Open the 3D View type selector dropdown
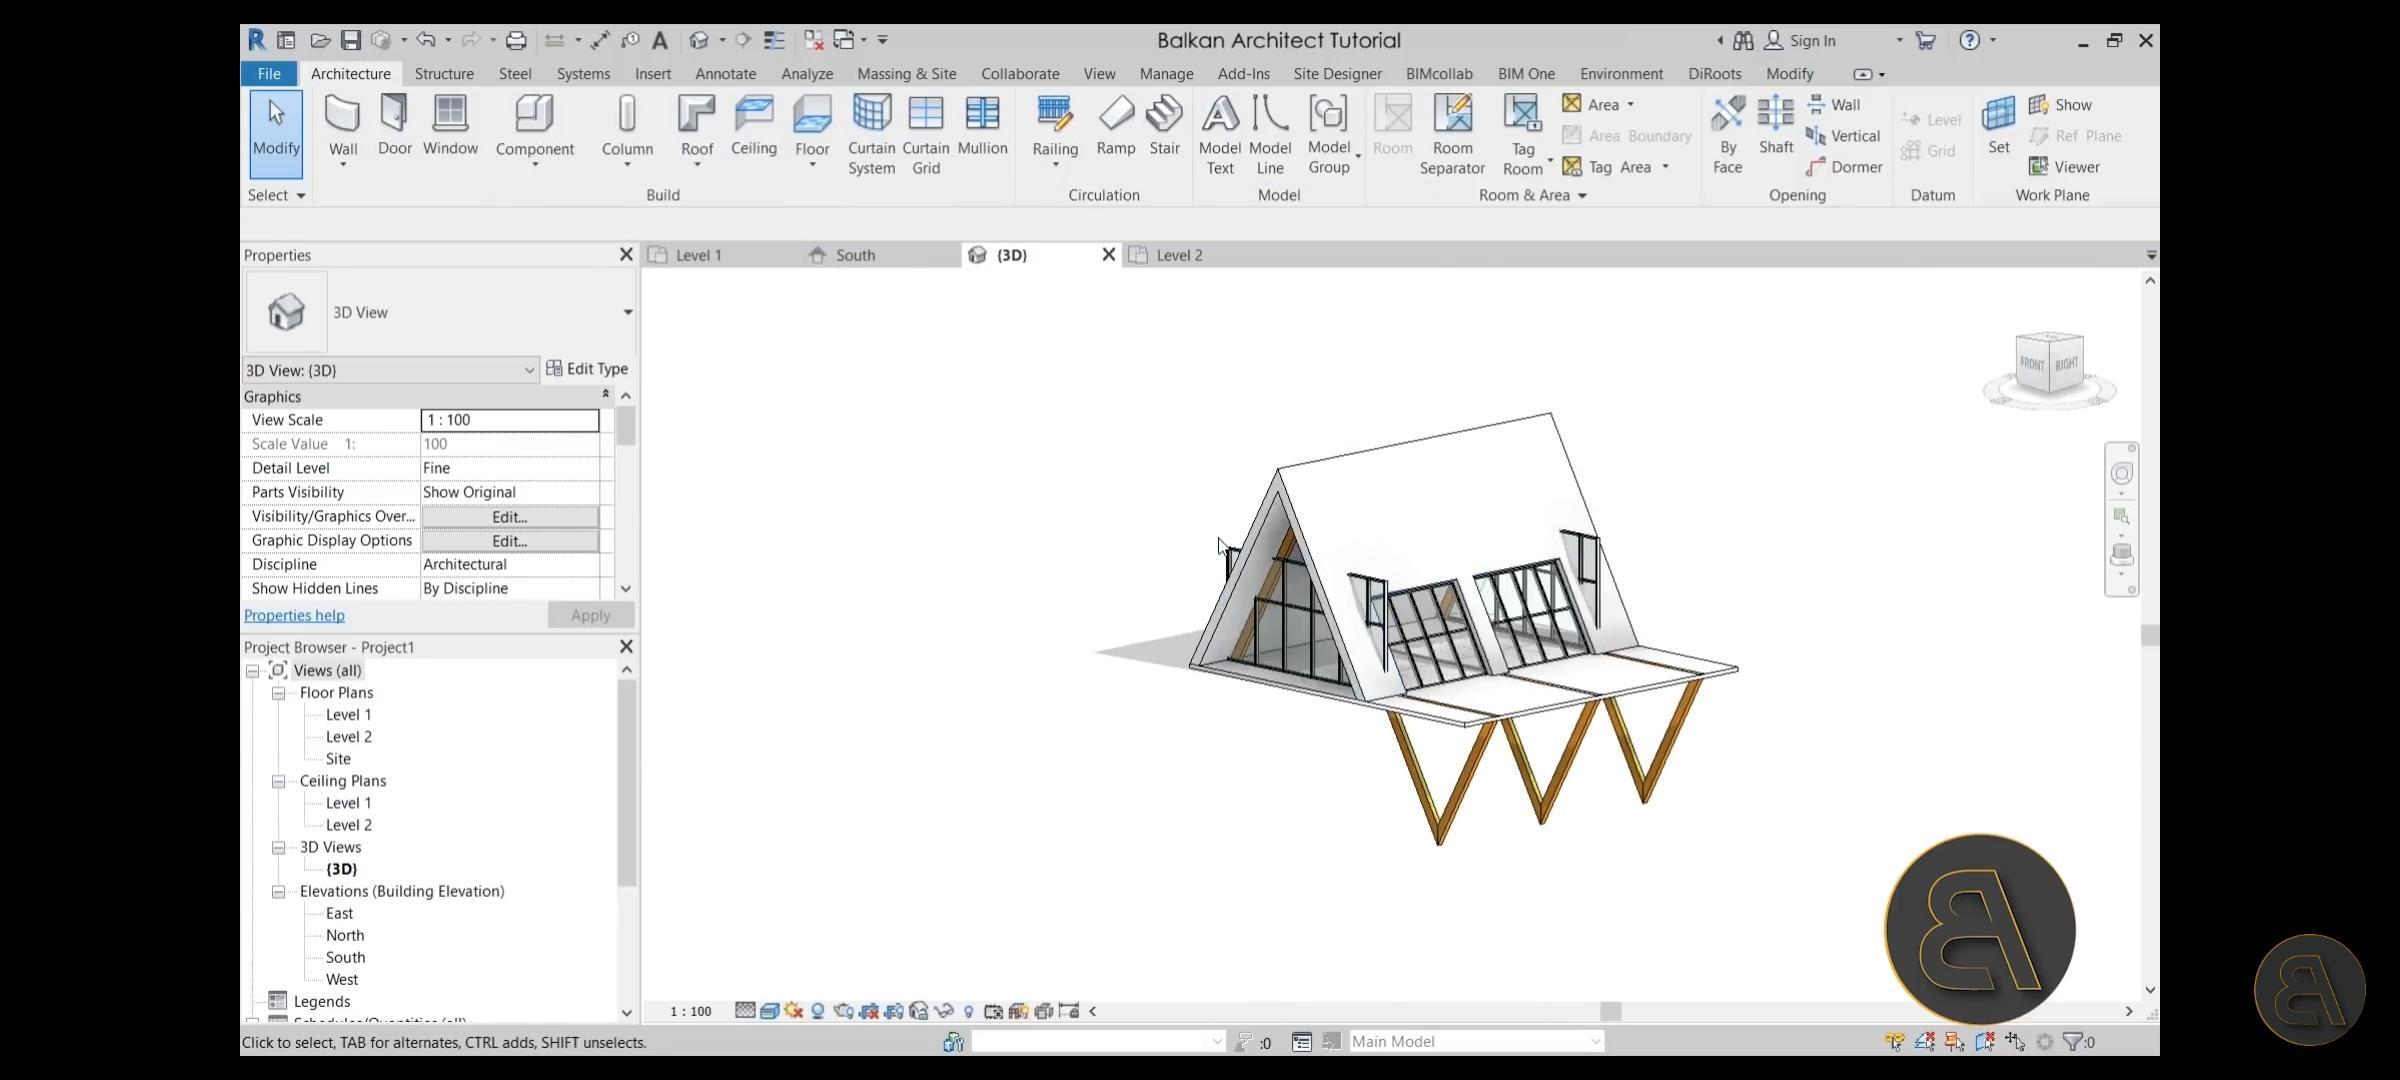 (x=627, y=312)
